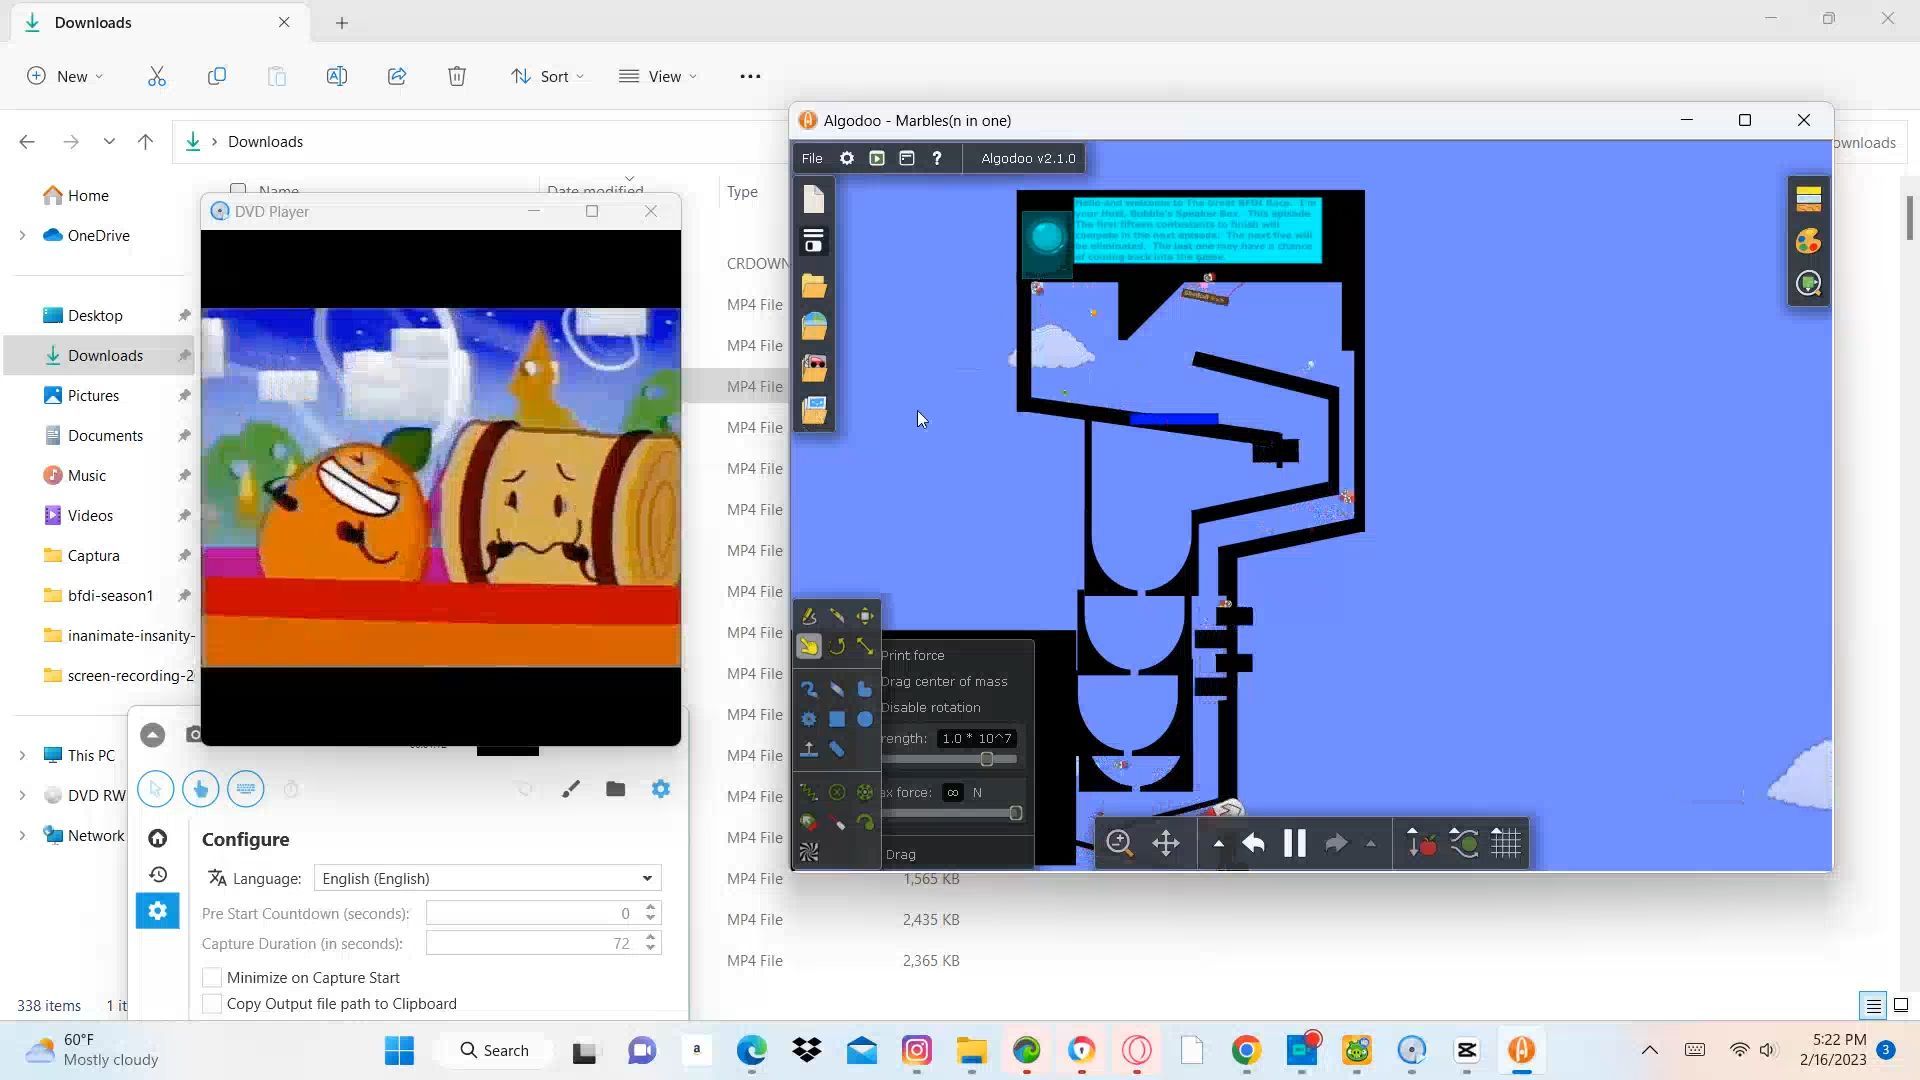The width and height of the screenshot is (1920, 1080).
Task: Expand the This PC tree item
Action: (x=22, y=756)
